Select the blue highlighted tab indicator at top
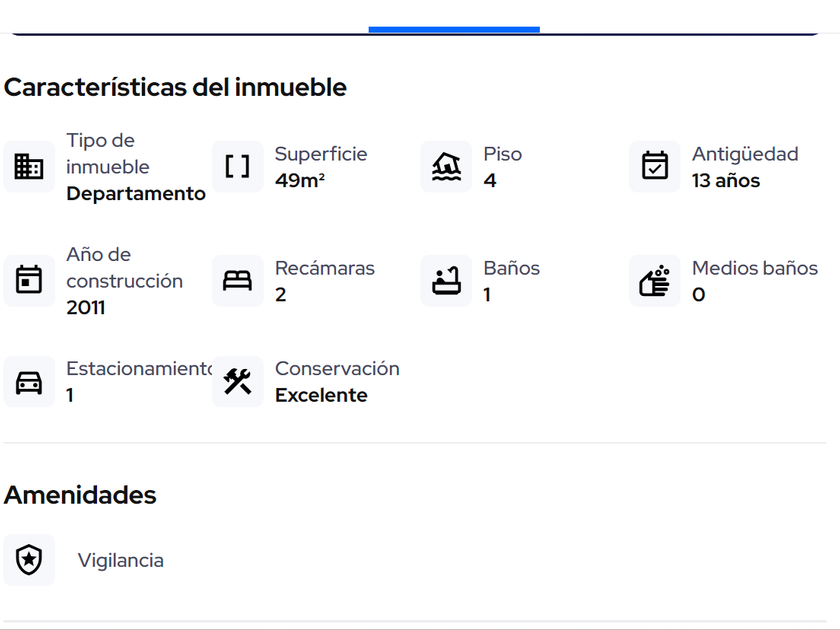Image resolution: width=840 pixels, height=630 pixels. click(454, 30)
